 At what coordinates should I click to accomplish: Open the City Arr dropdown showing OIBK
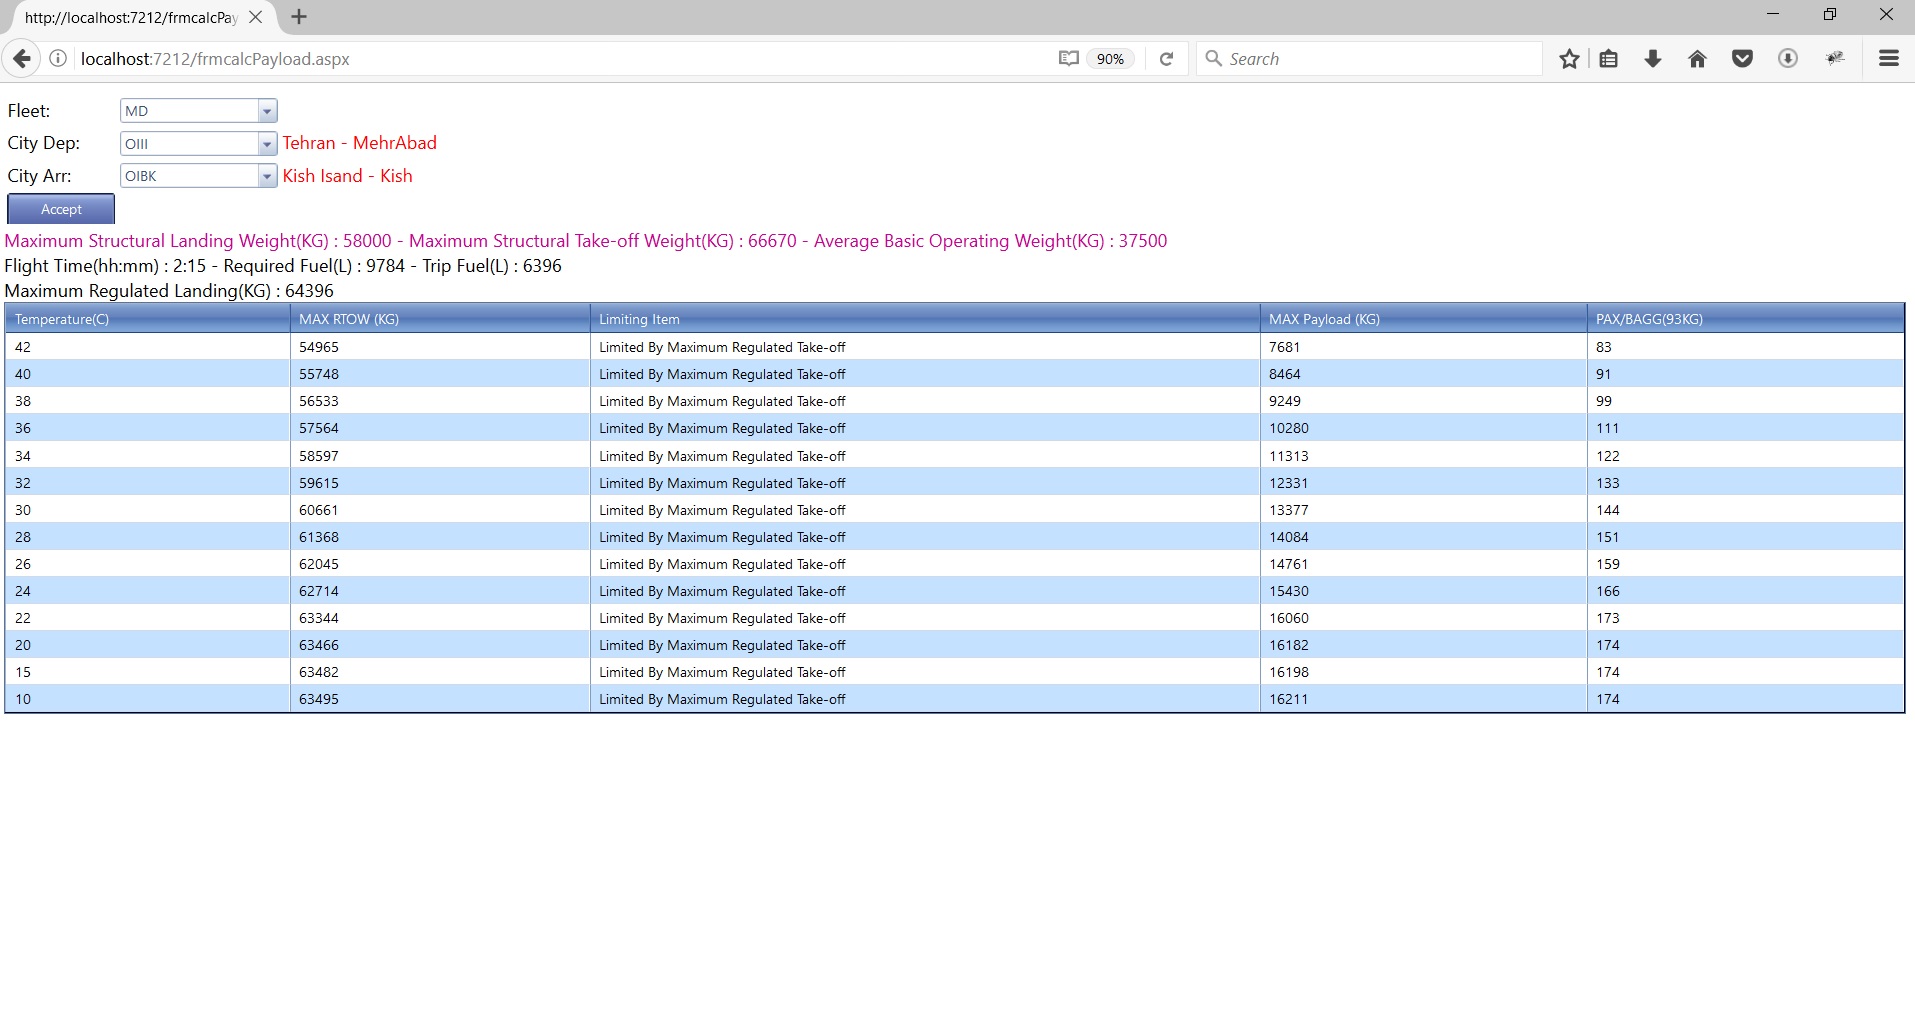(266, 176)
